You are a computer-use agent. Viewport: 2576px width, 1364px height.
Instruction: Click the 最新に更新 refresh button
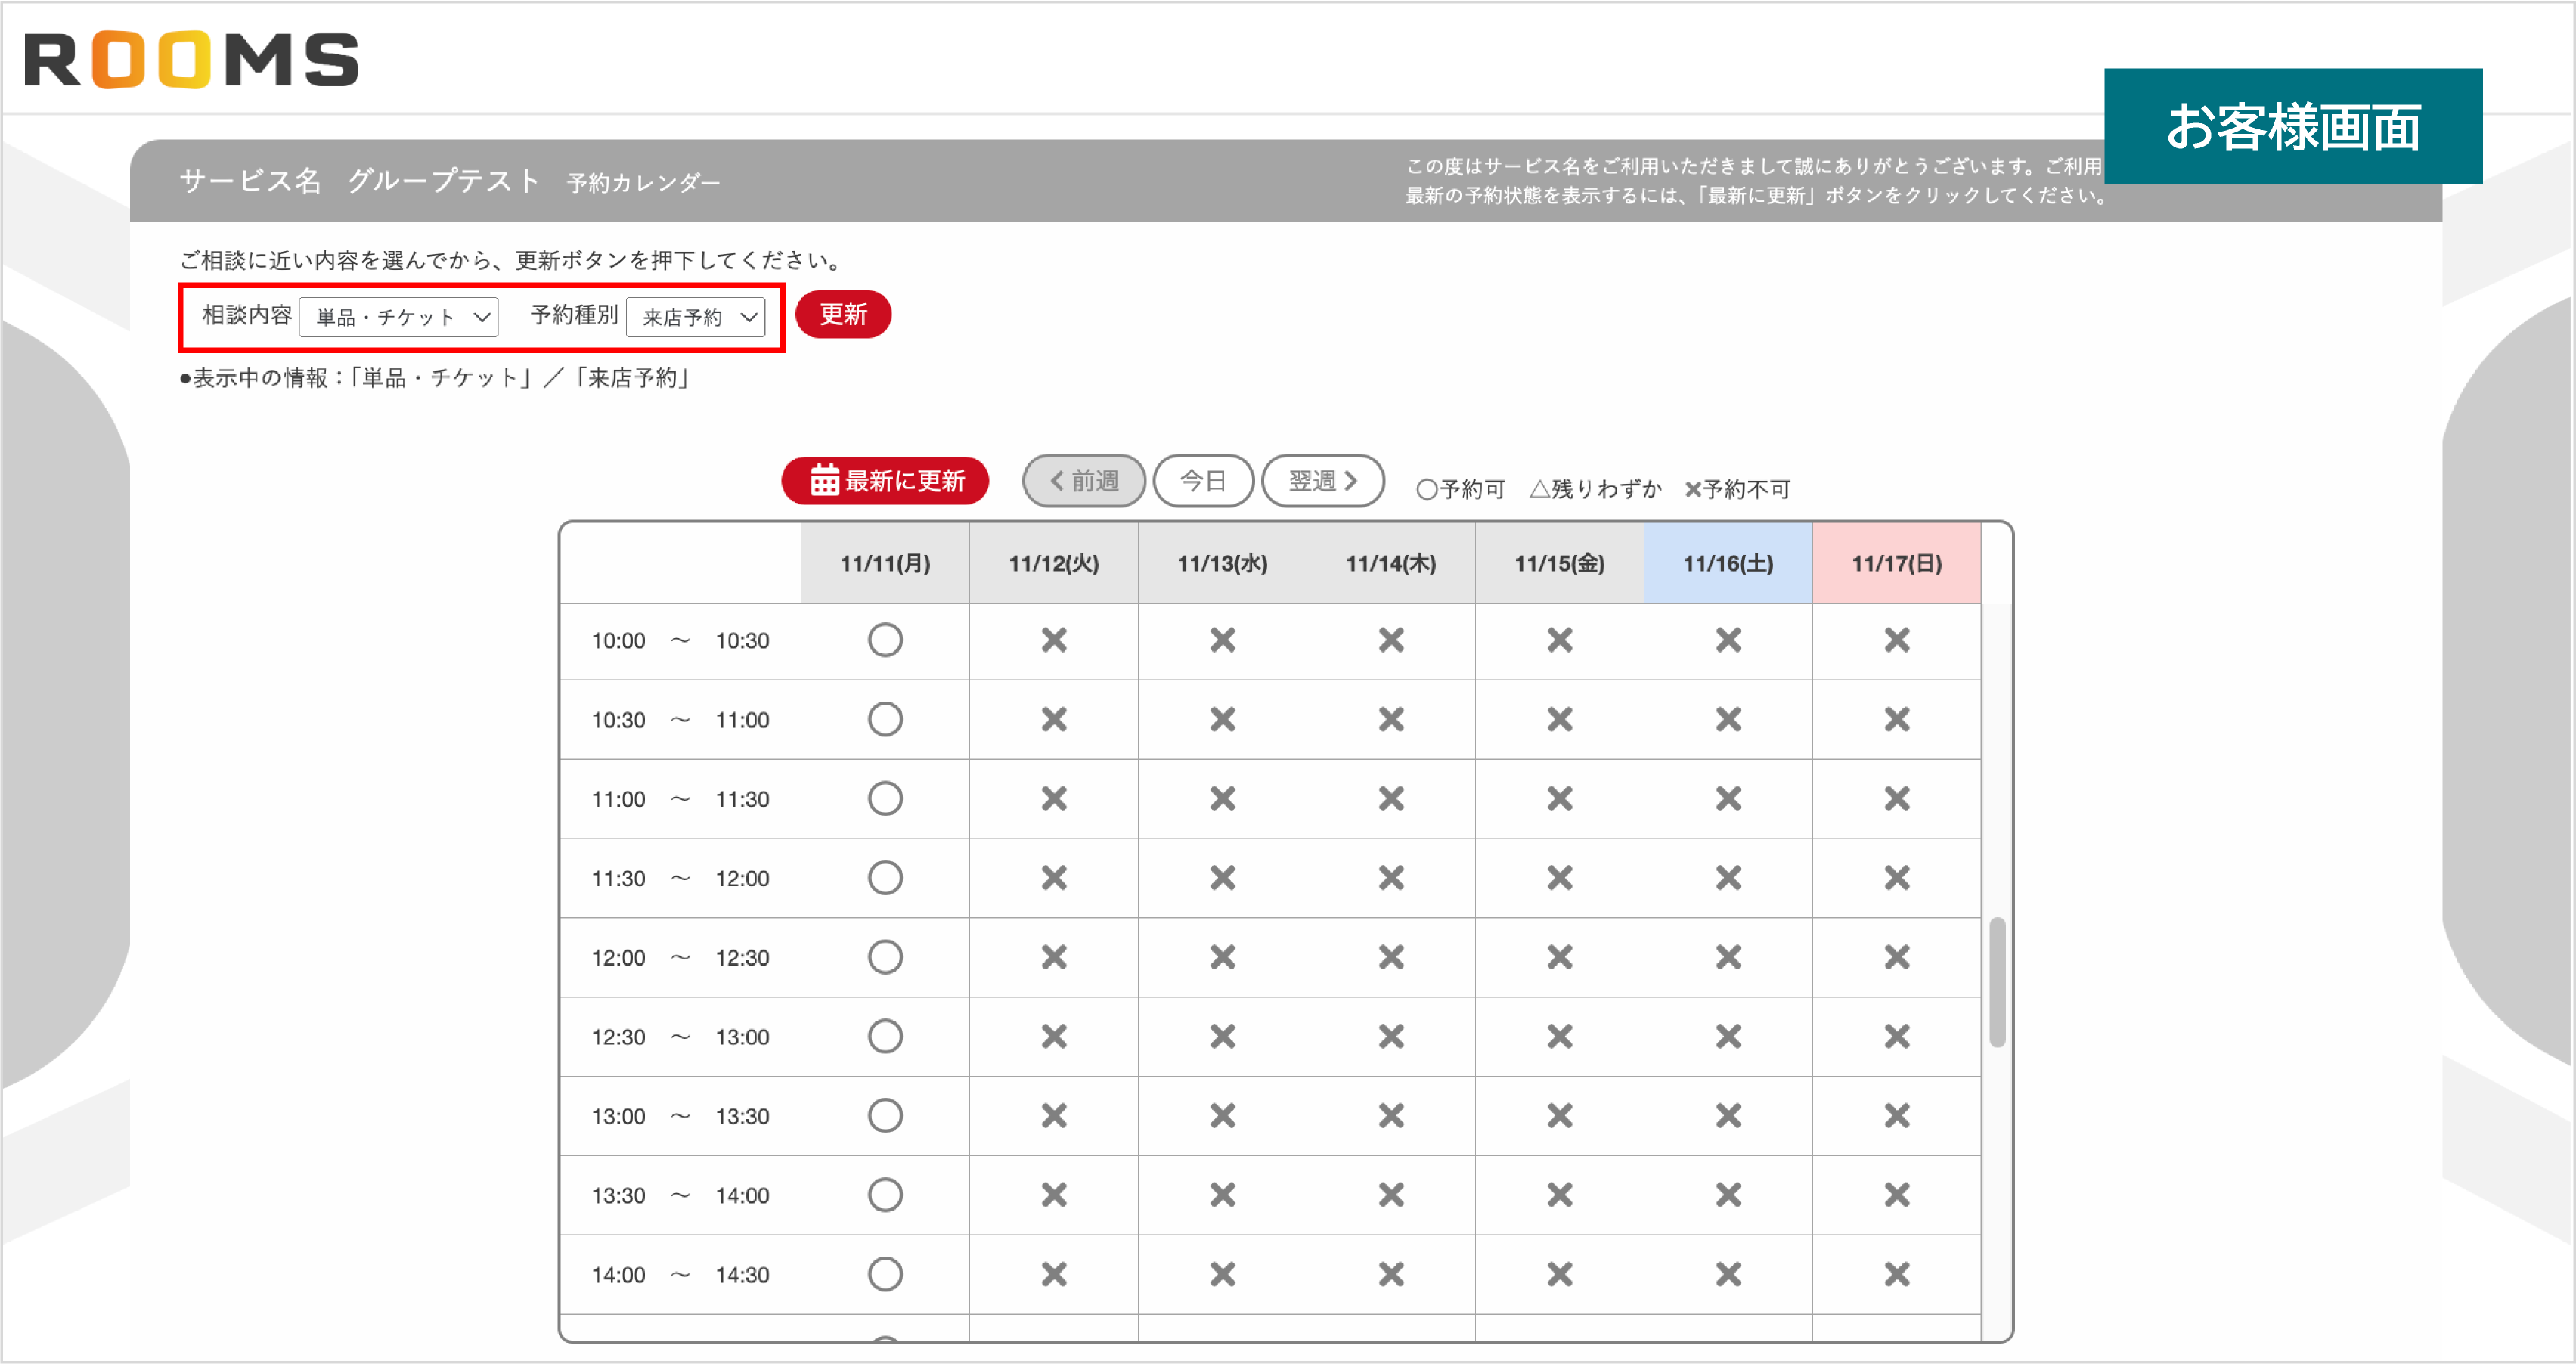[884, 480]
